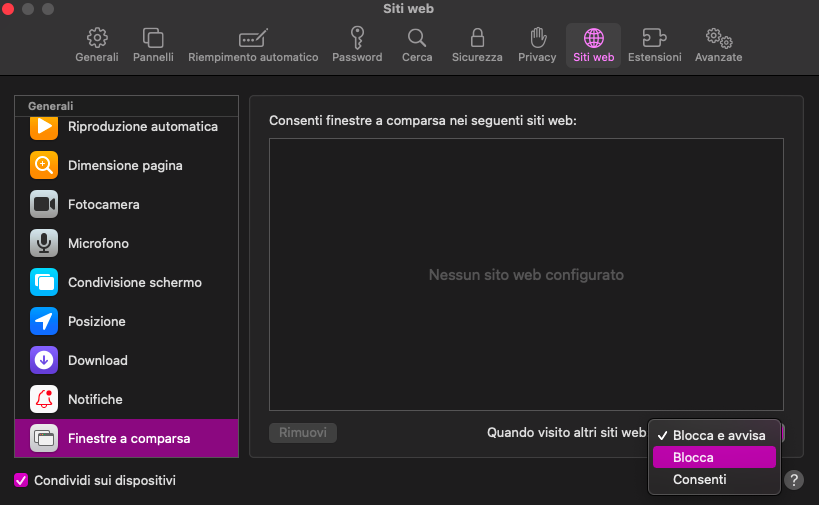
Task: Select Posizione label in sidebar
Action: pos(97,321)
